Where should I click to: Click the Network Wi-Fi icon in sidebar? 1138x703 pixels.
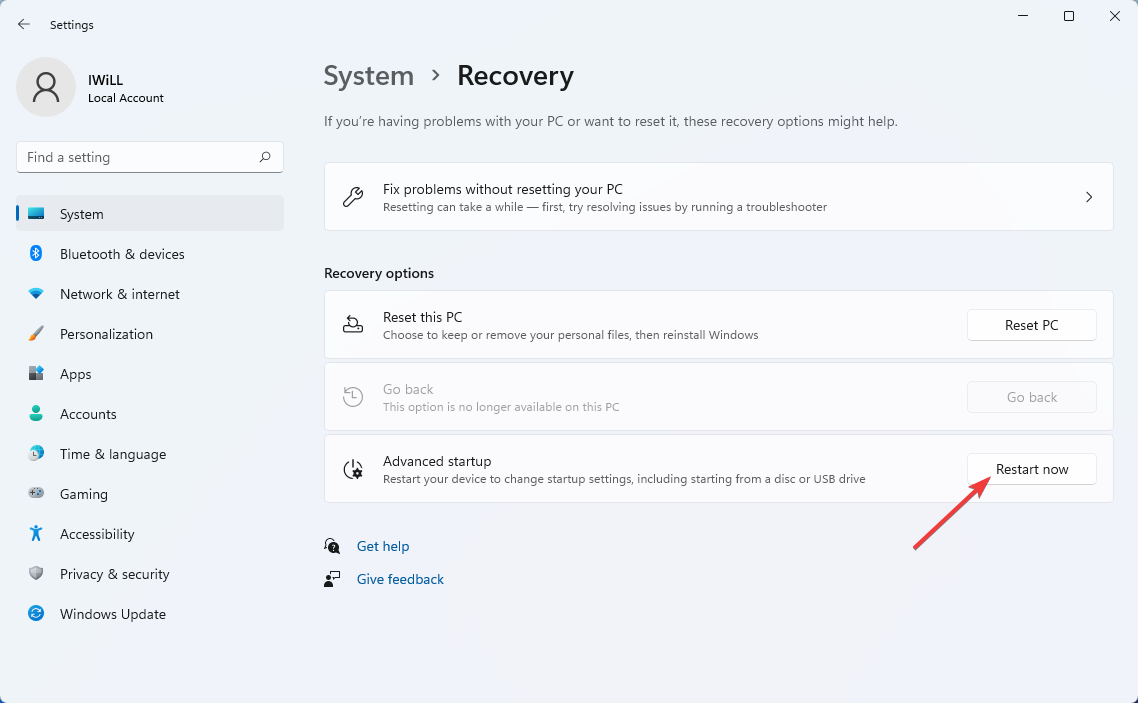(x=36, y=294)
